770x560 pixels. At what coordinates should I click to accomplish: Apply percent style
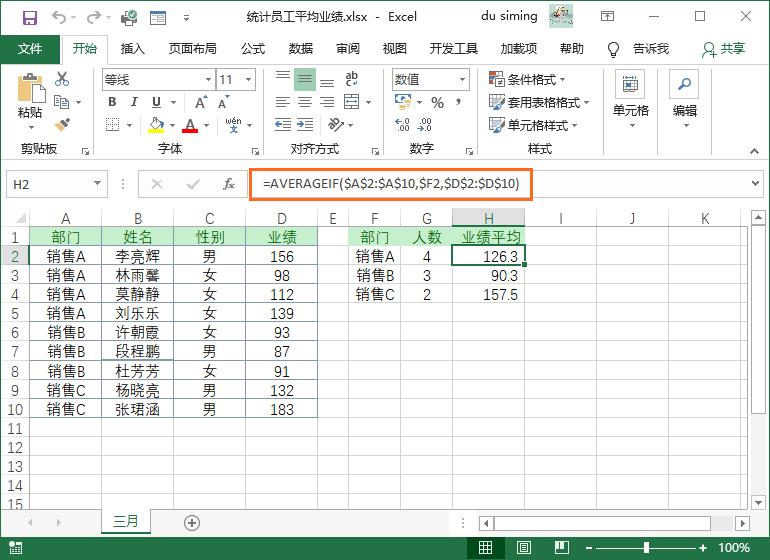pyautogui.click(x=437, y=102)
